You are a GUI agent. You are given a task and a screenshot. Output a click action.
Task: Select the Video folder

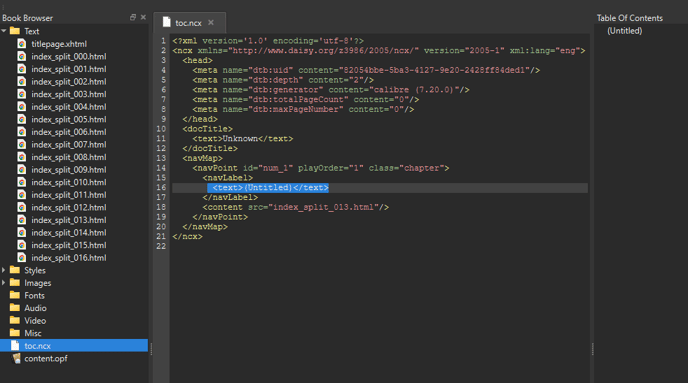pos(35,321)
